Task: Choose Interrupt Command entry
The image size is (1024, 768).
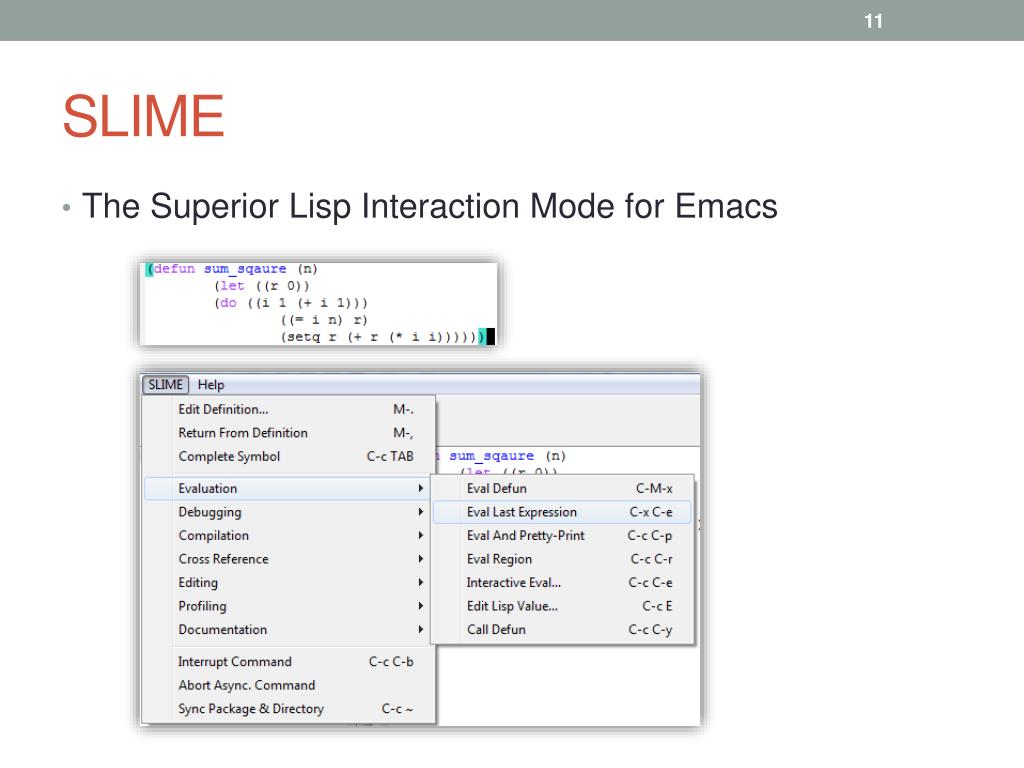Action: tap(289, 662)
